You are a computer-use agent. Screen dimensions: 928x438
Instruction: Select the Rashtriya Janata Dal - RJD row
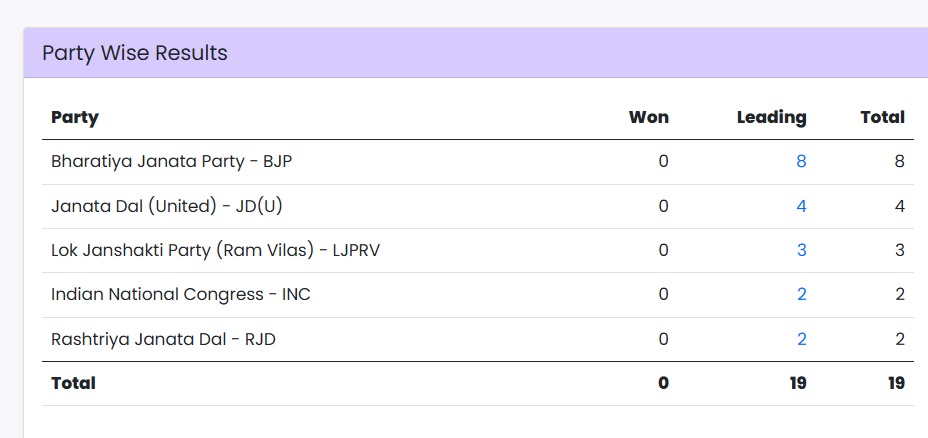(x=163, y=339)
